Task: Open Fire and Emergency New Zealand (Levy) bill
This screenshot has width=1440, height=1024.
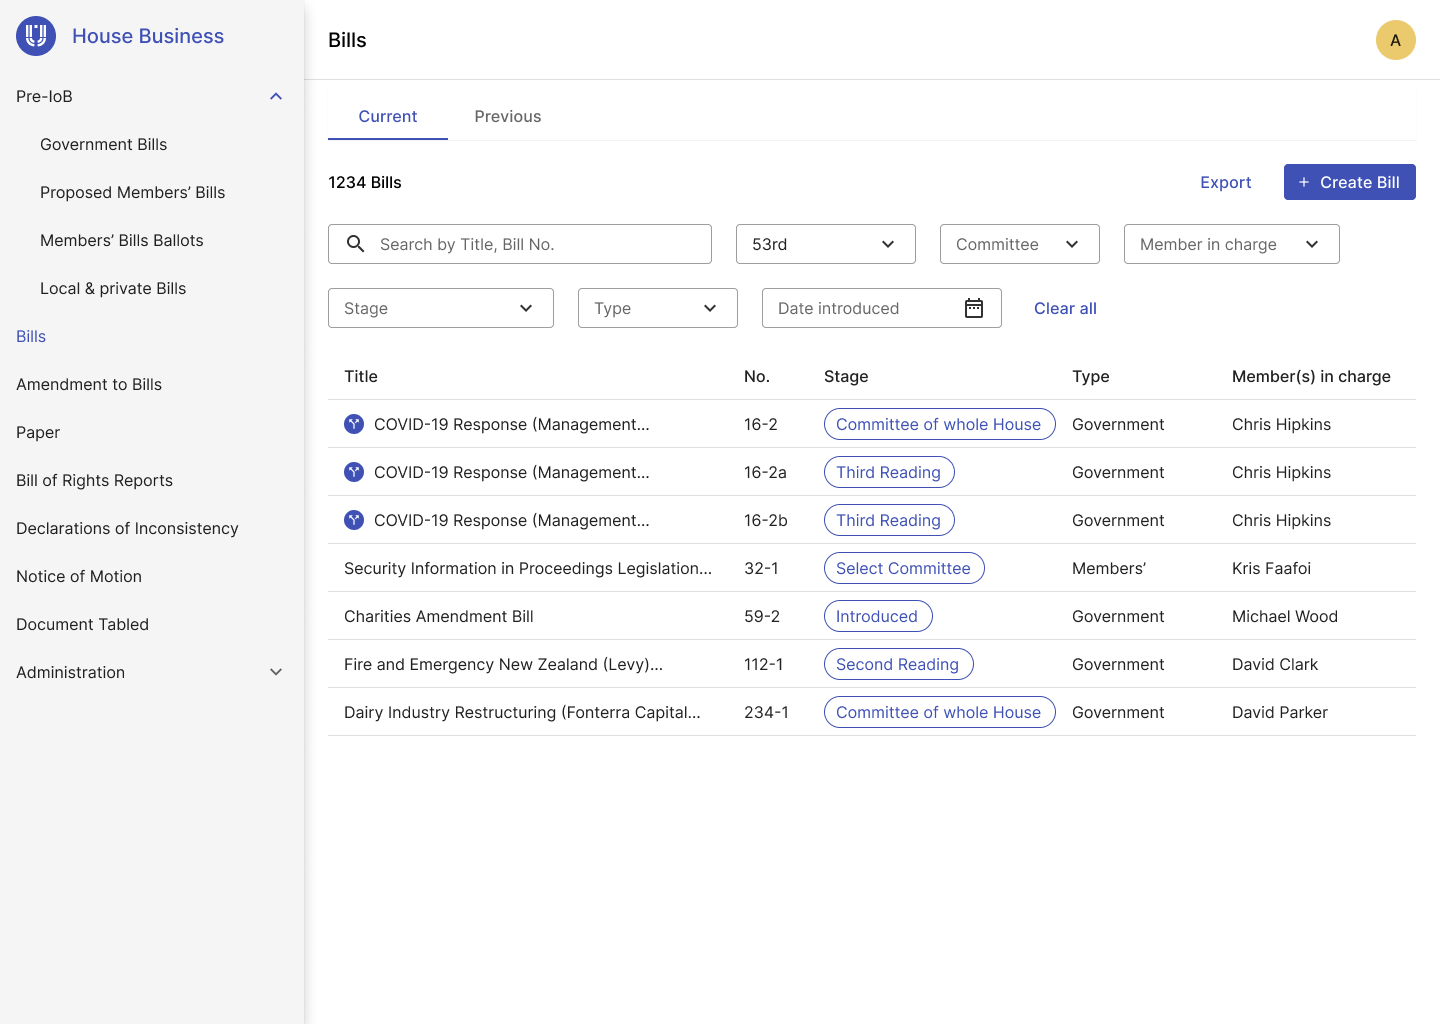Action: (503, 664)
